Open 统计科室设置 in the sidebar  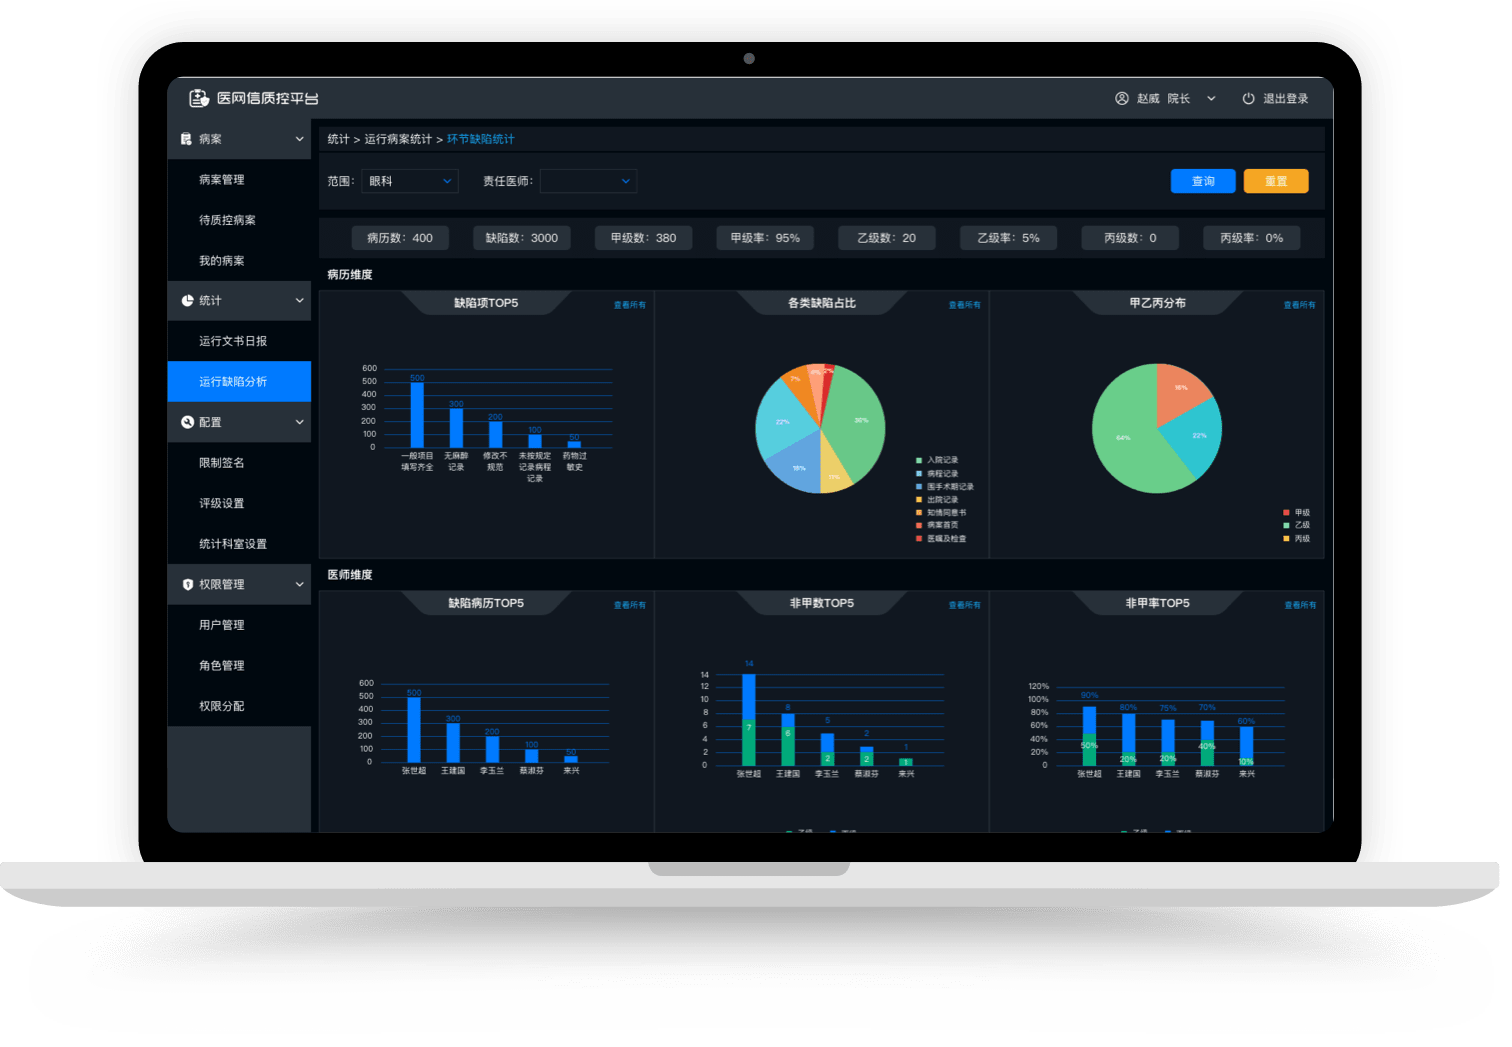(239, 543)
